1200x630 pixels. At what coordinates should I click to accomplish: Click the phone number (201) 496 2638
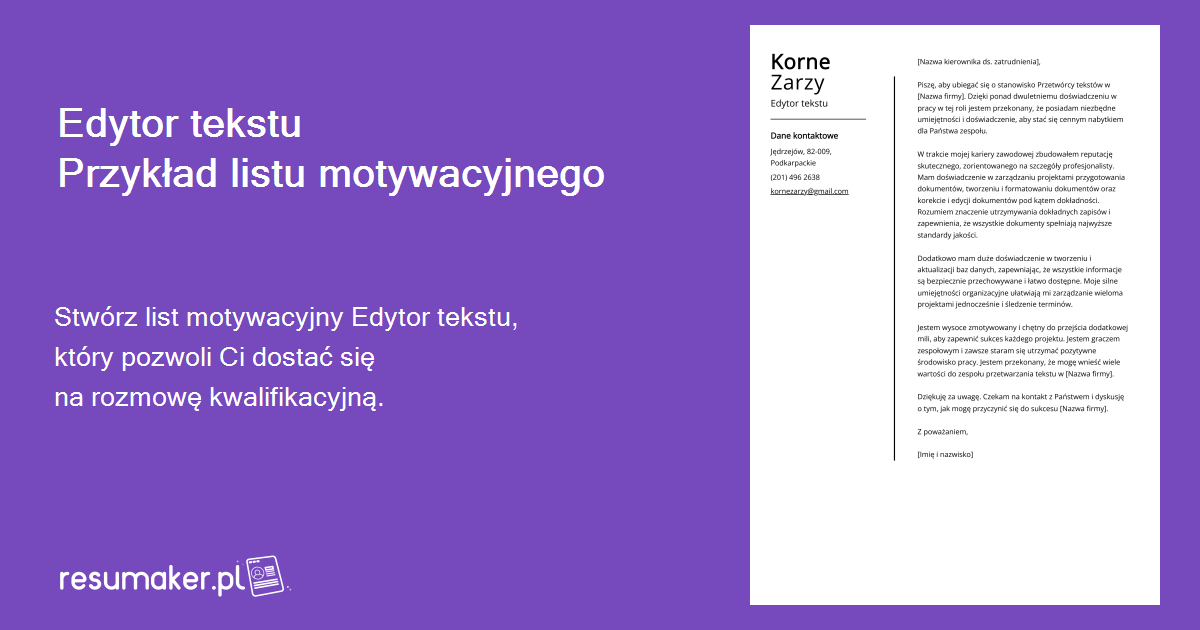794,176
